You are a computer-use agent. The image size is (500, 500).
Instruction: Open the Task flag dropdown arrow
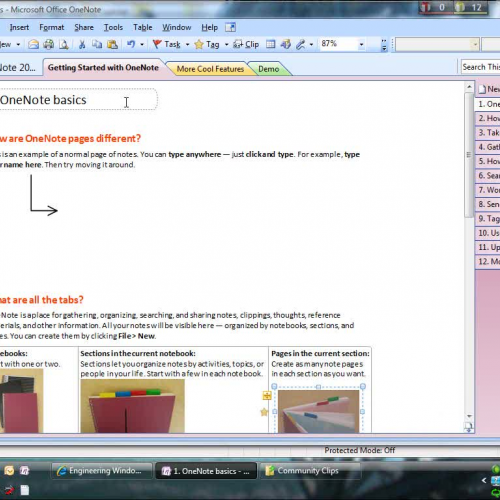187,44
